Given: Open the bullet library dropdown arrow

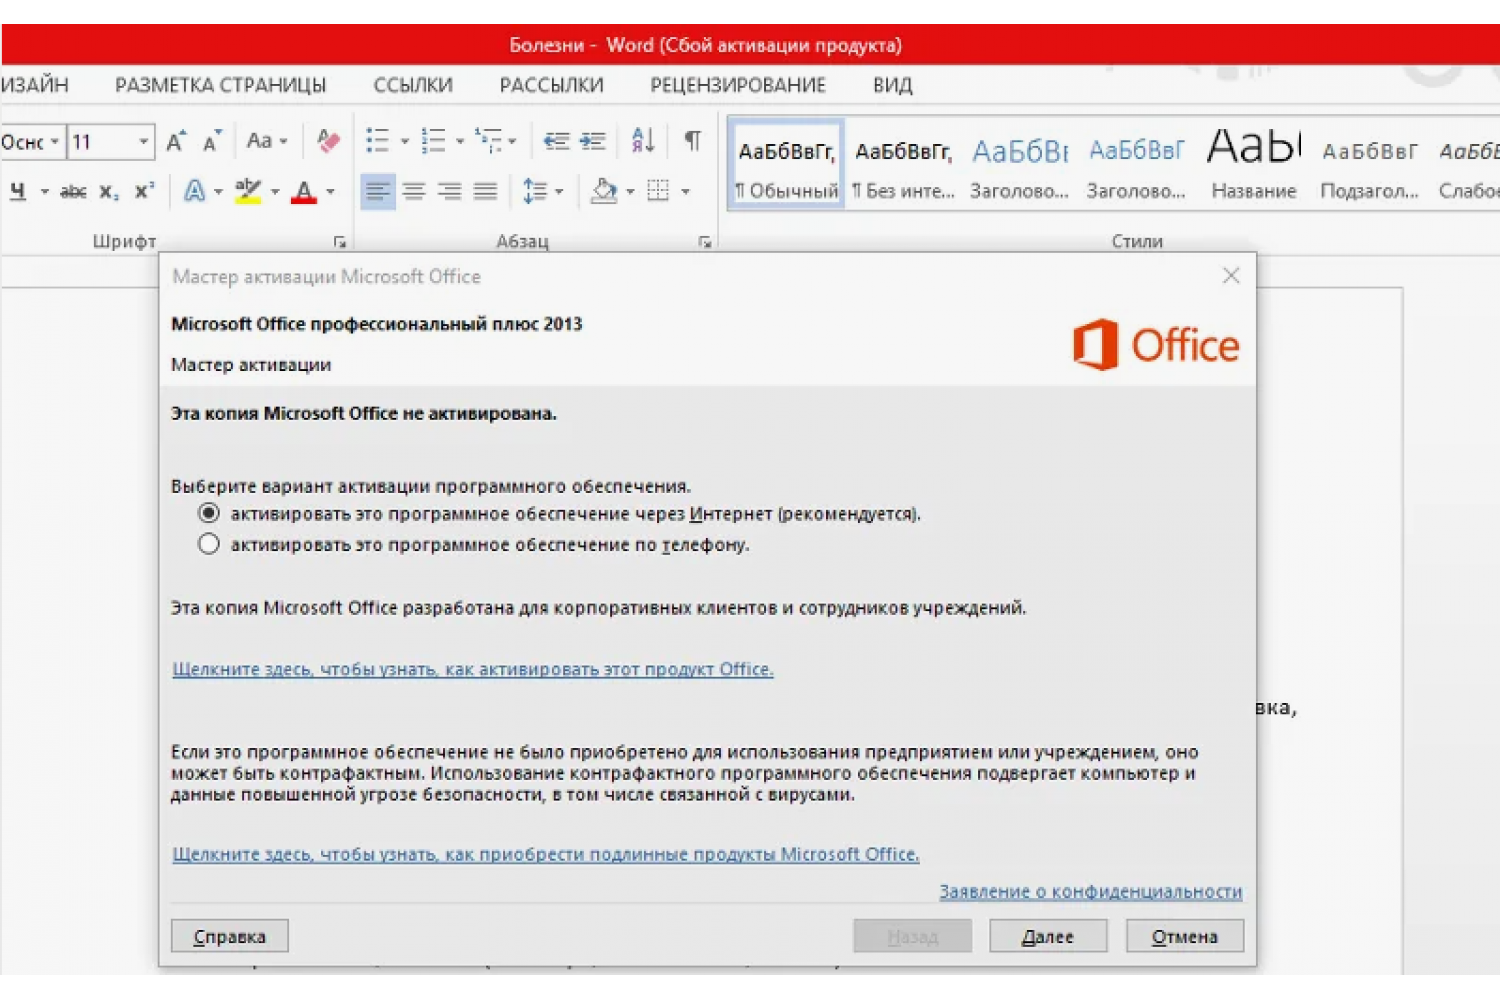Looking at the screenshot, I should (x=405, y=141).
